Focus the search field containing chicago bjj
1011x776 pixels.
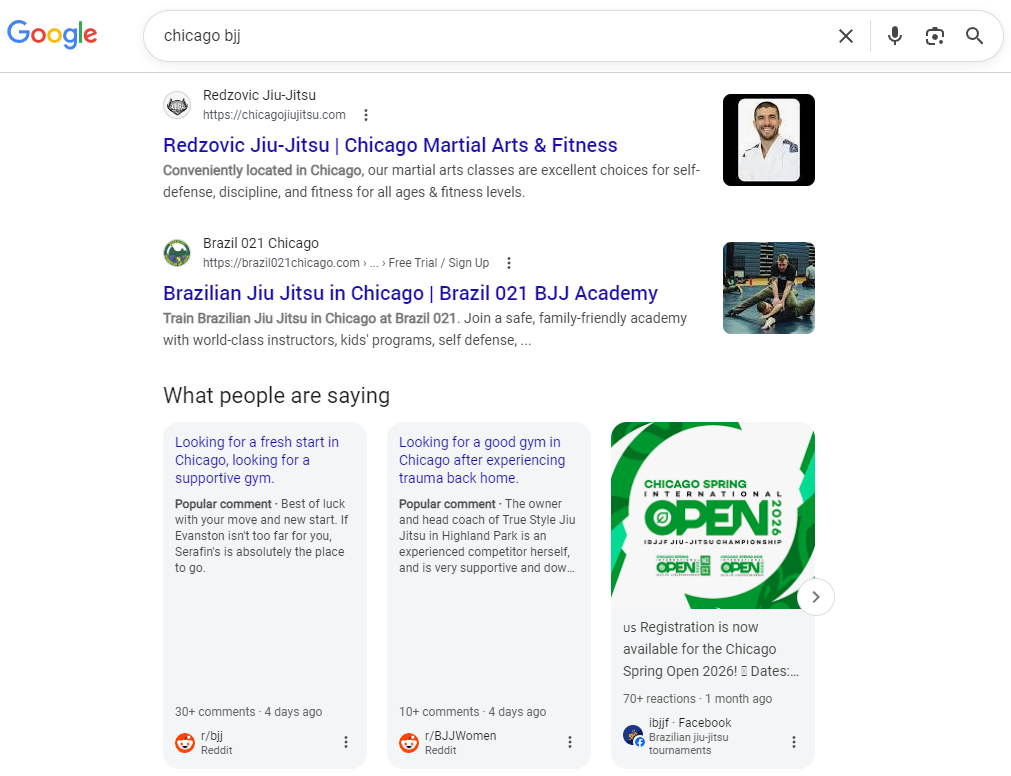tap(490, 36)
